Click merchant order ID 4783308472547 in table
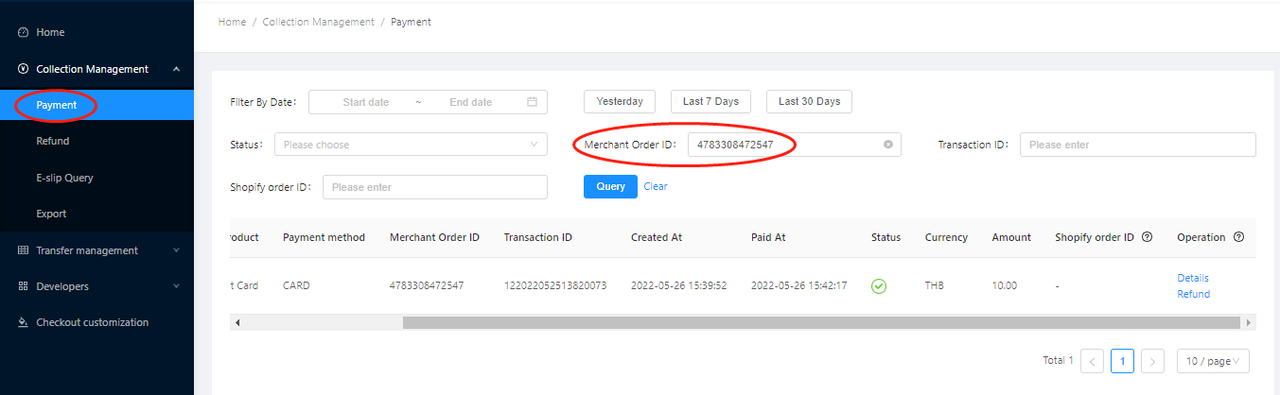 pos(427,286)
